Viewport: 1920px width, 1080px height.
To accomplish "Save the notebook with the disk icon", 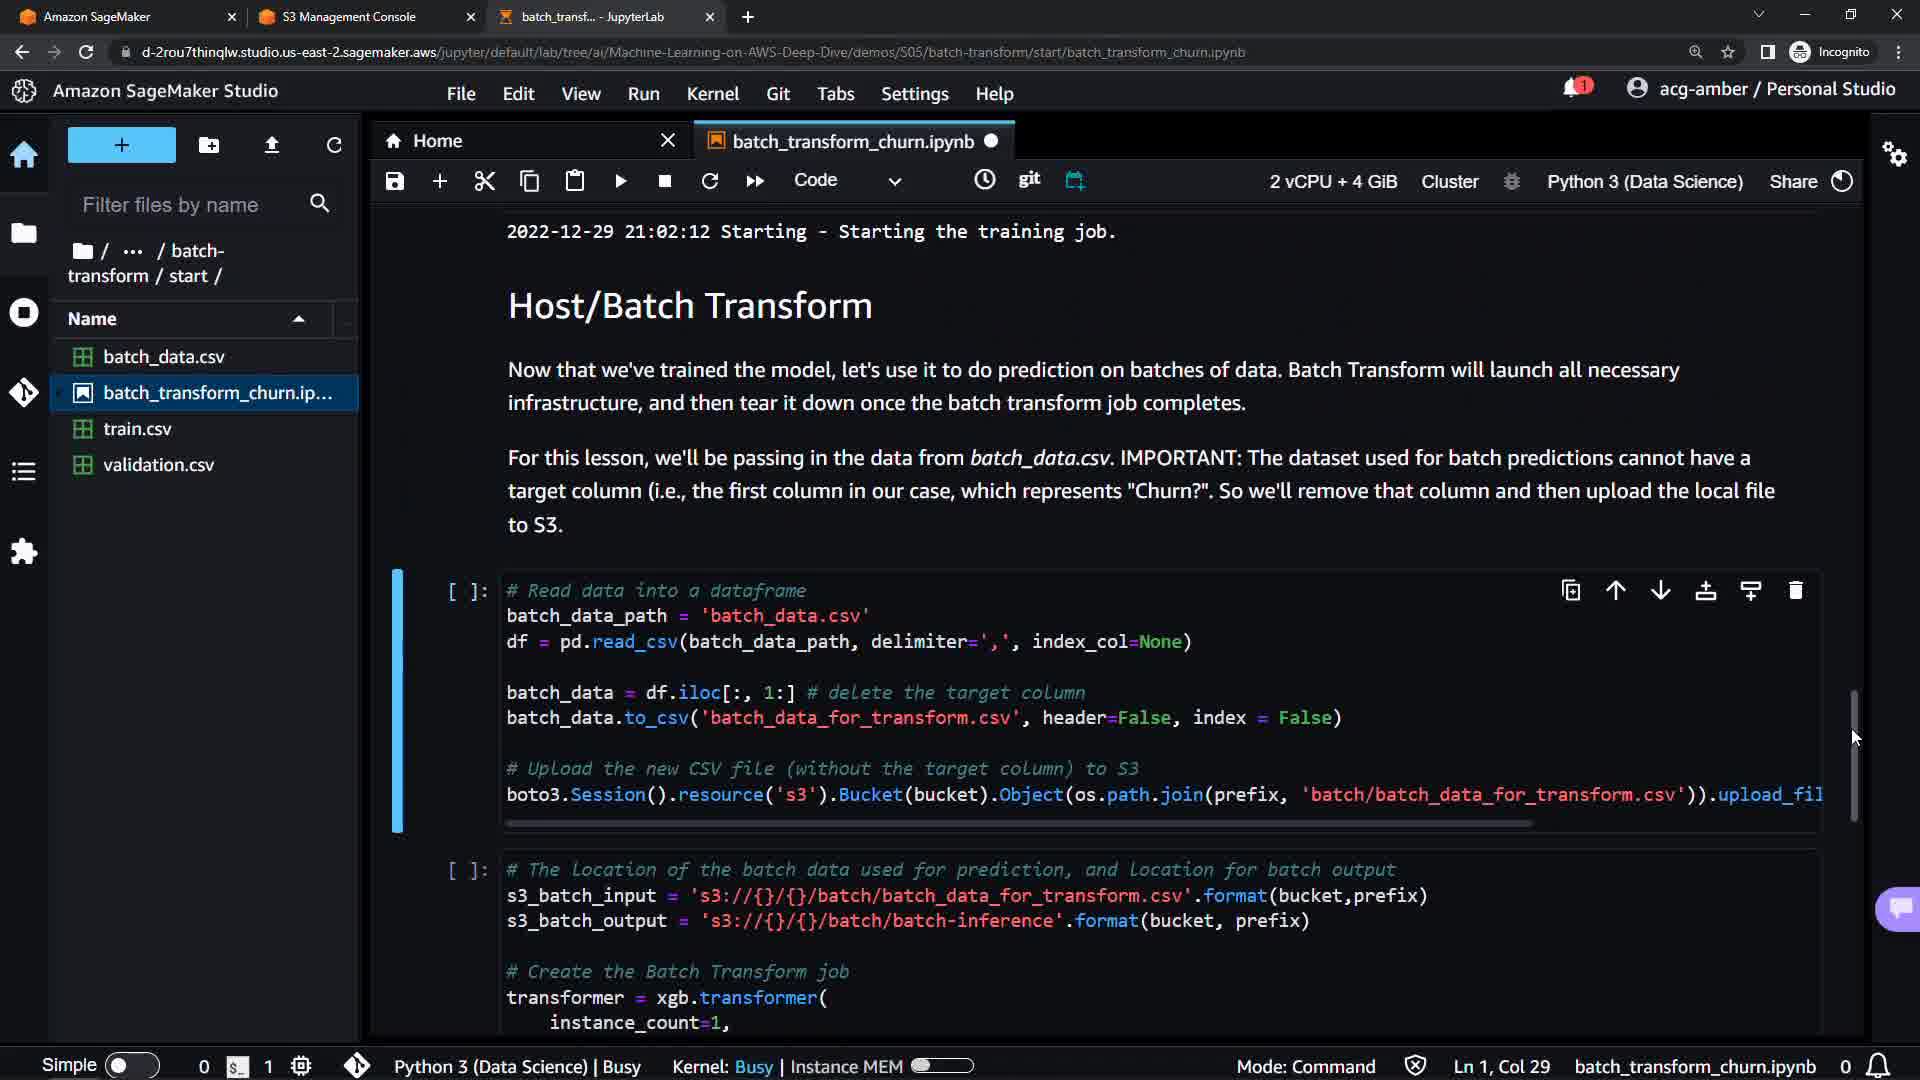I will pyautogui.click(x=395, y=181).
